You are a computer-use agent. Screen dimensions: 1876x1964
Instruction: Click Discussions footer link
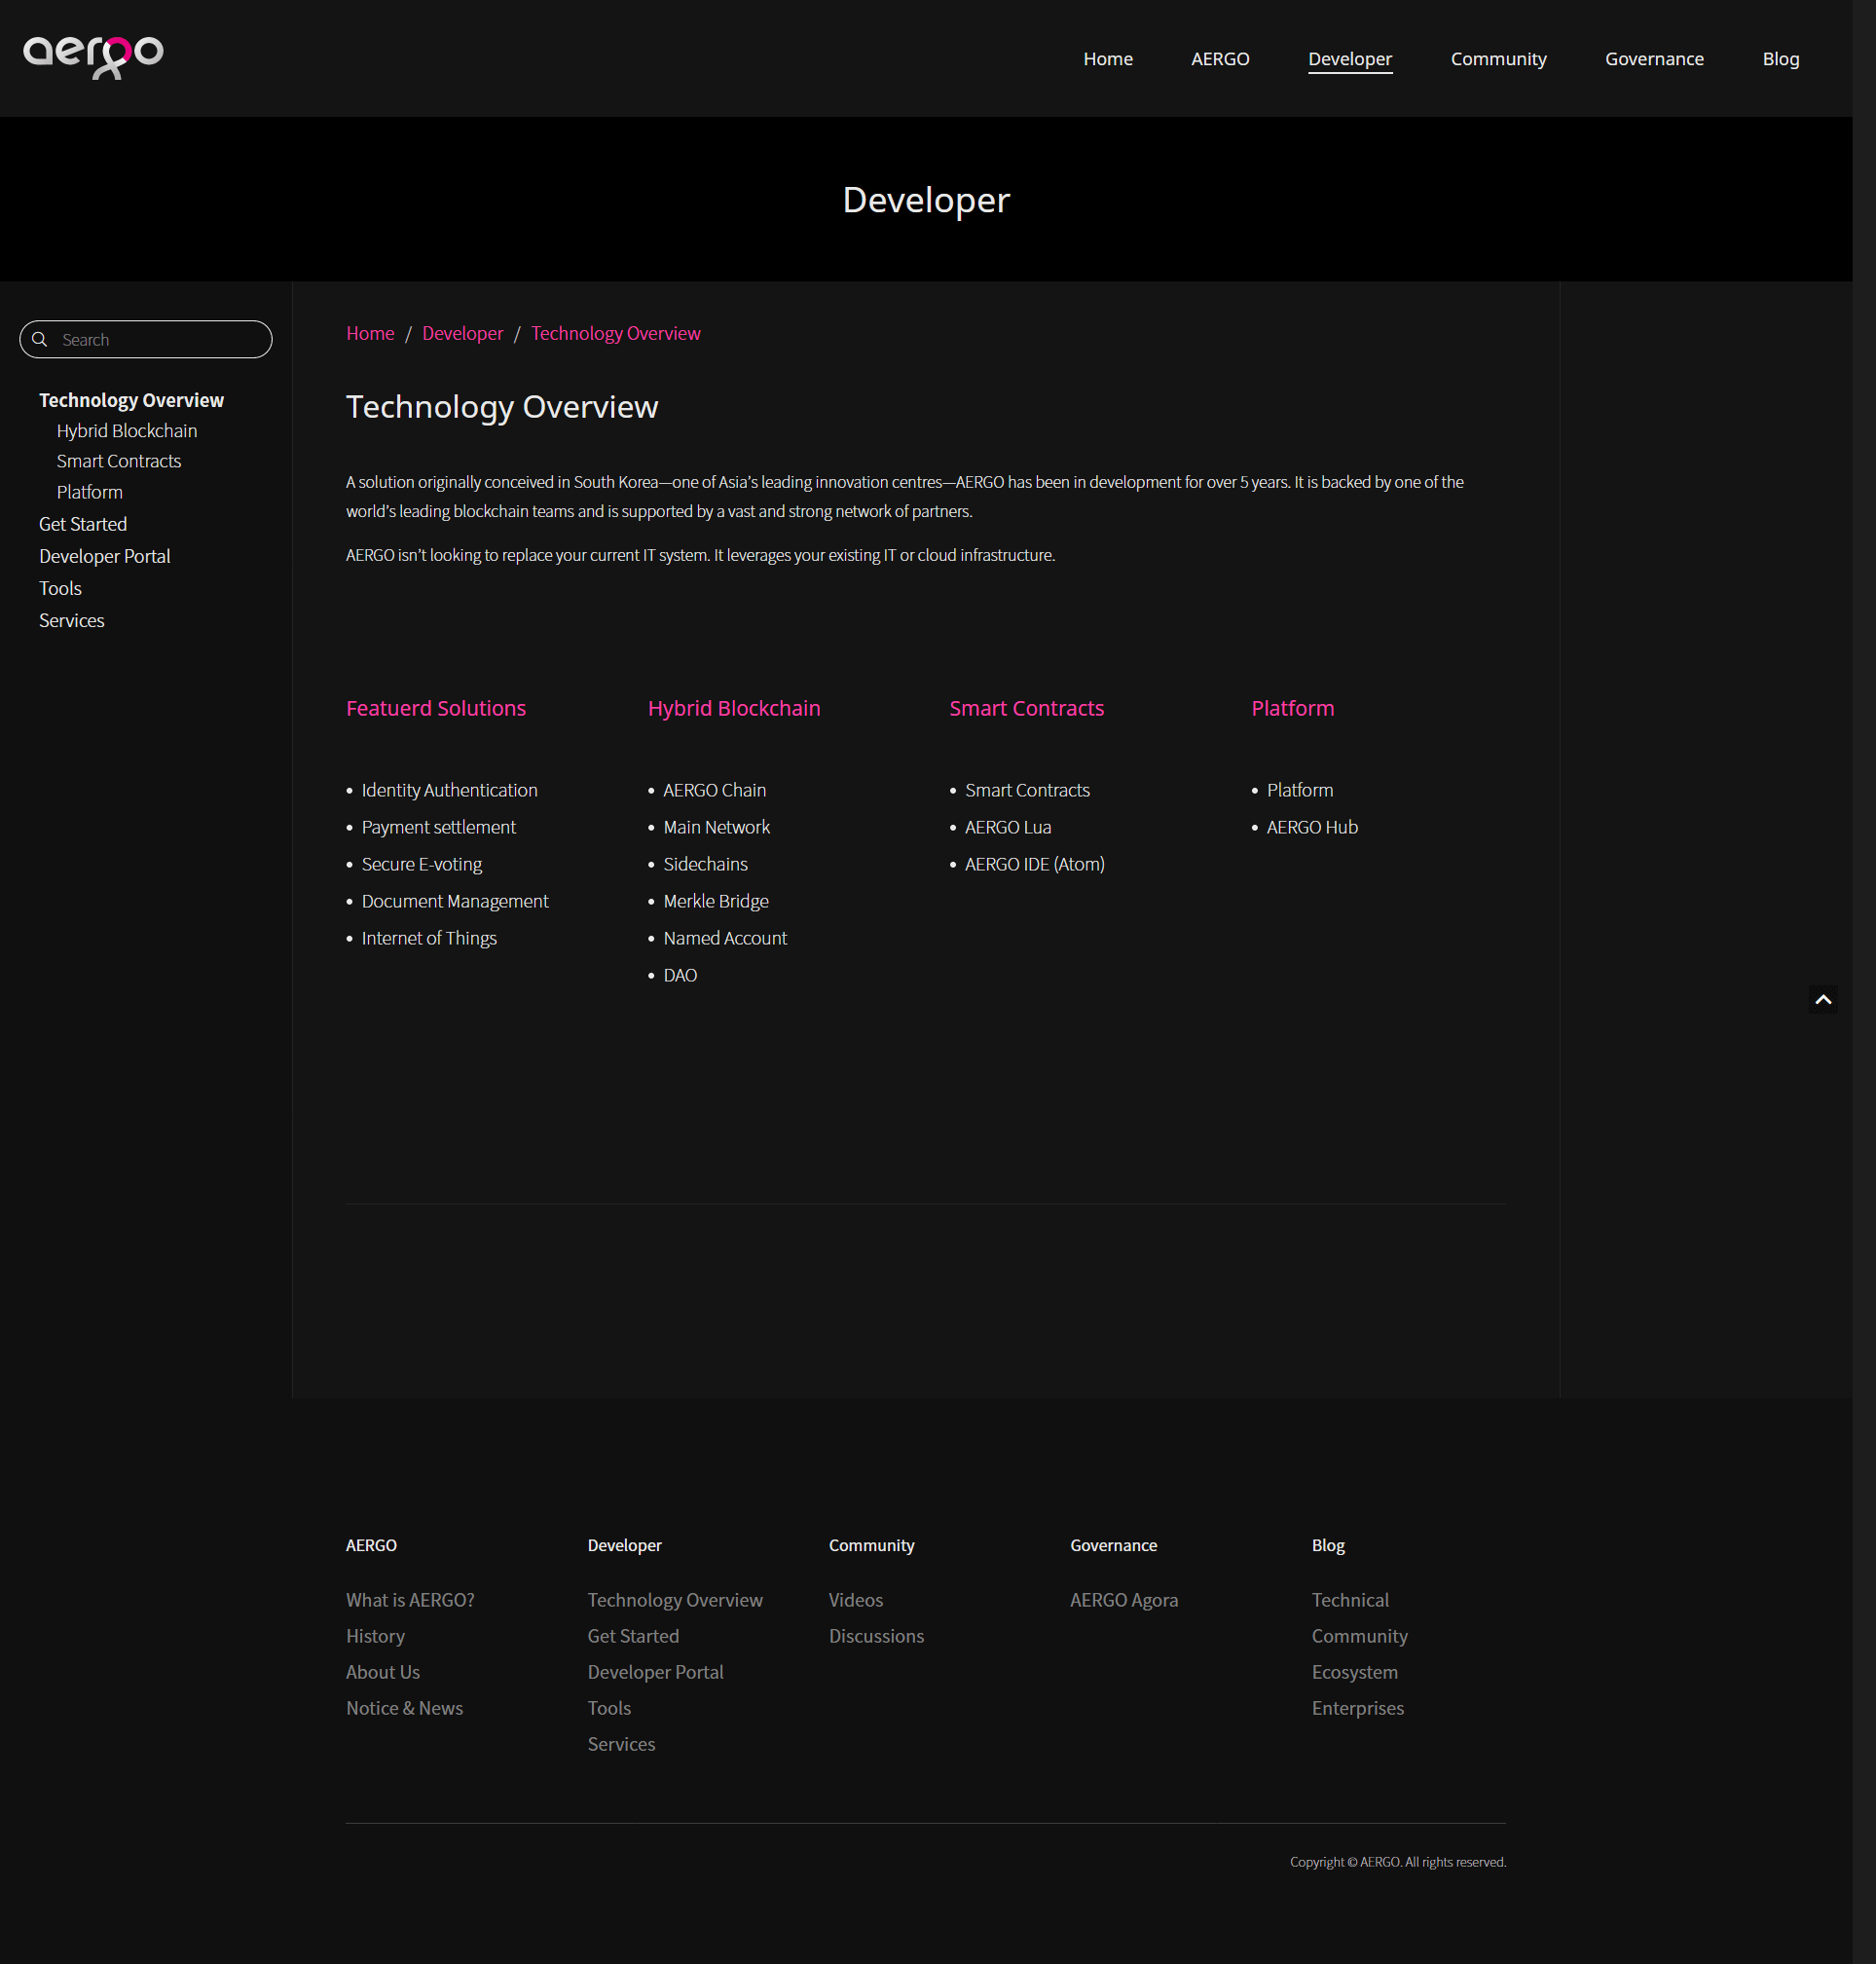[x=877, y=1636]
